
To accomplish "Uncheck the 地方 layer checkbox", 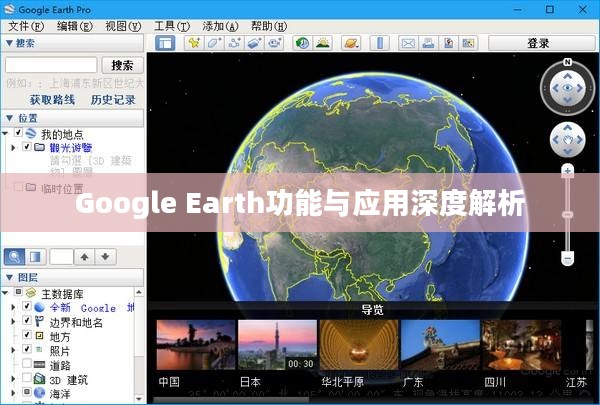I will tap(27, 334).
